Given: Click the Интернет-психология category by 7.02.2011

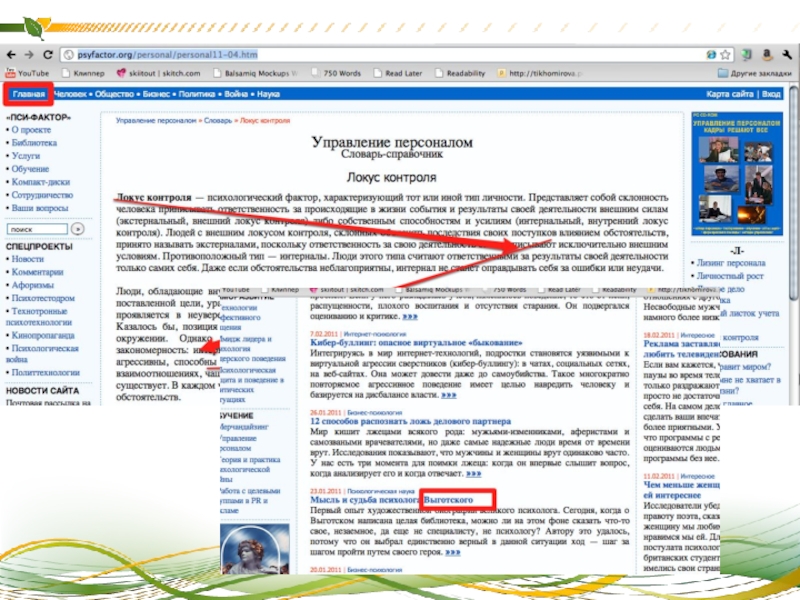Looking at the screenshot, I should pyautogui.click(x=374, y=334).
